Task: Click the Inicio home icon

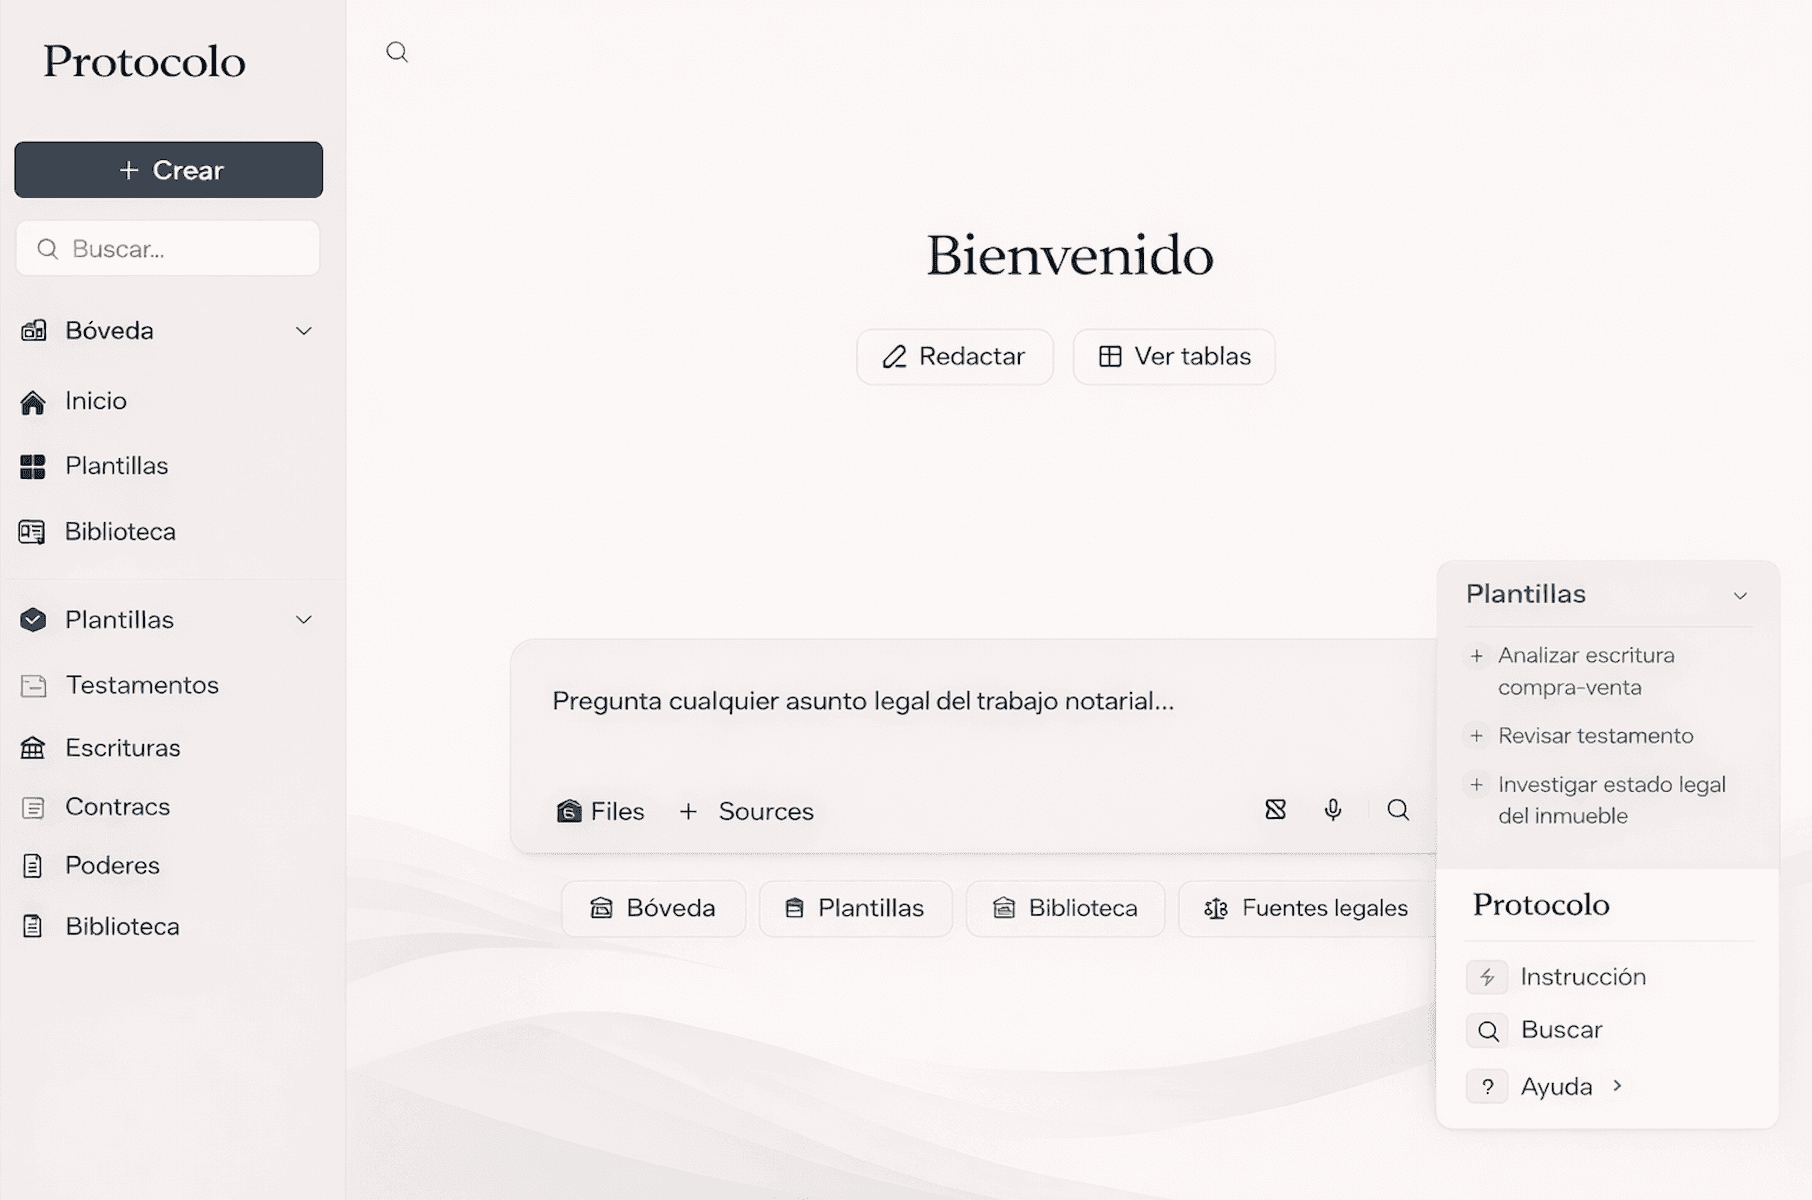Action: point(33,400)
